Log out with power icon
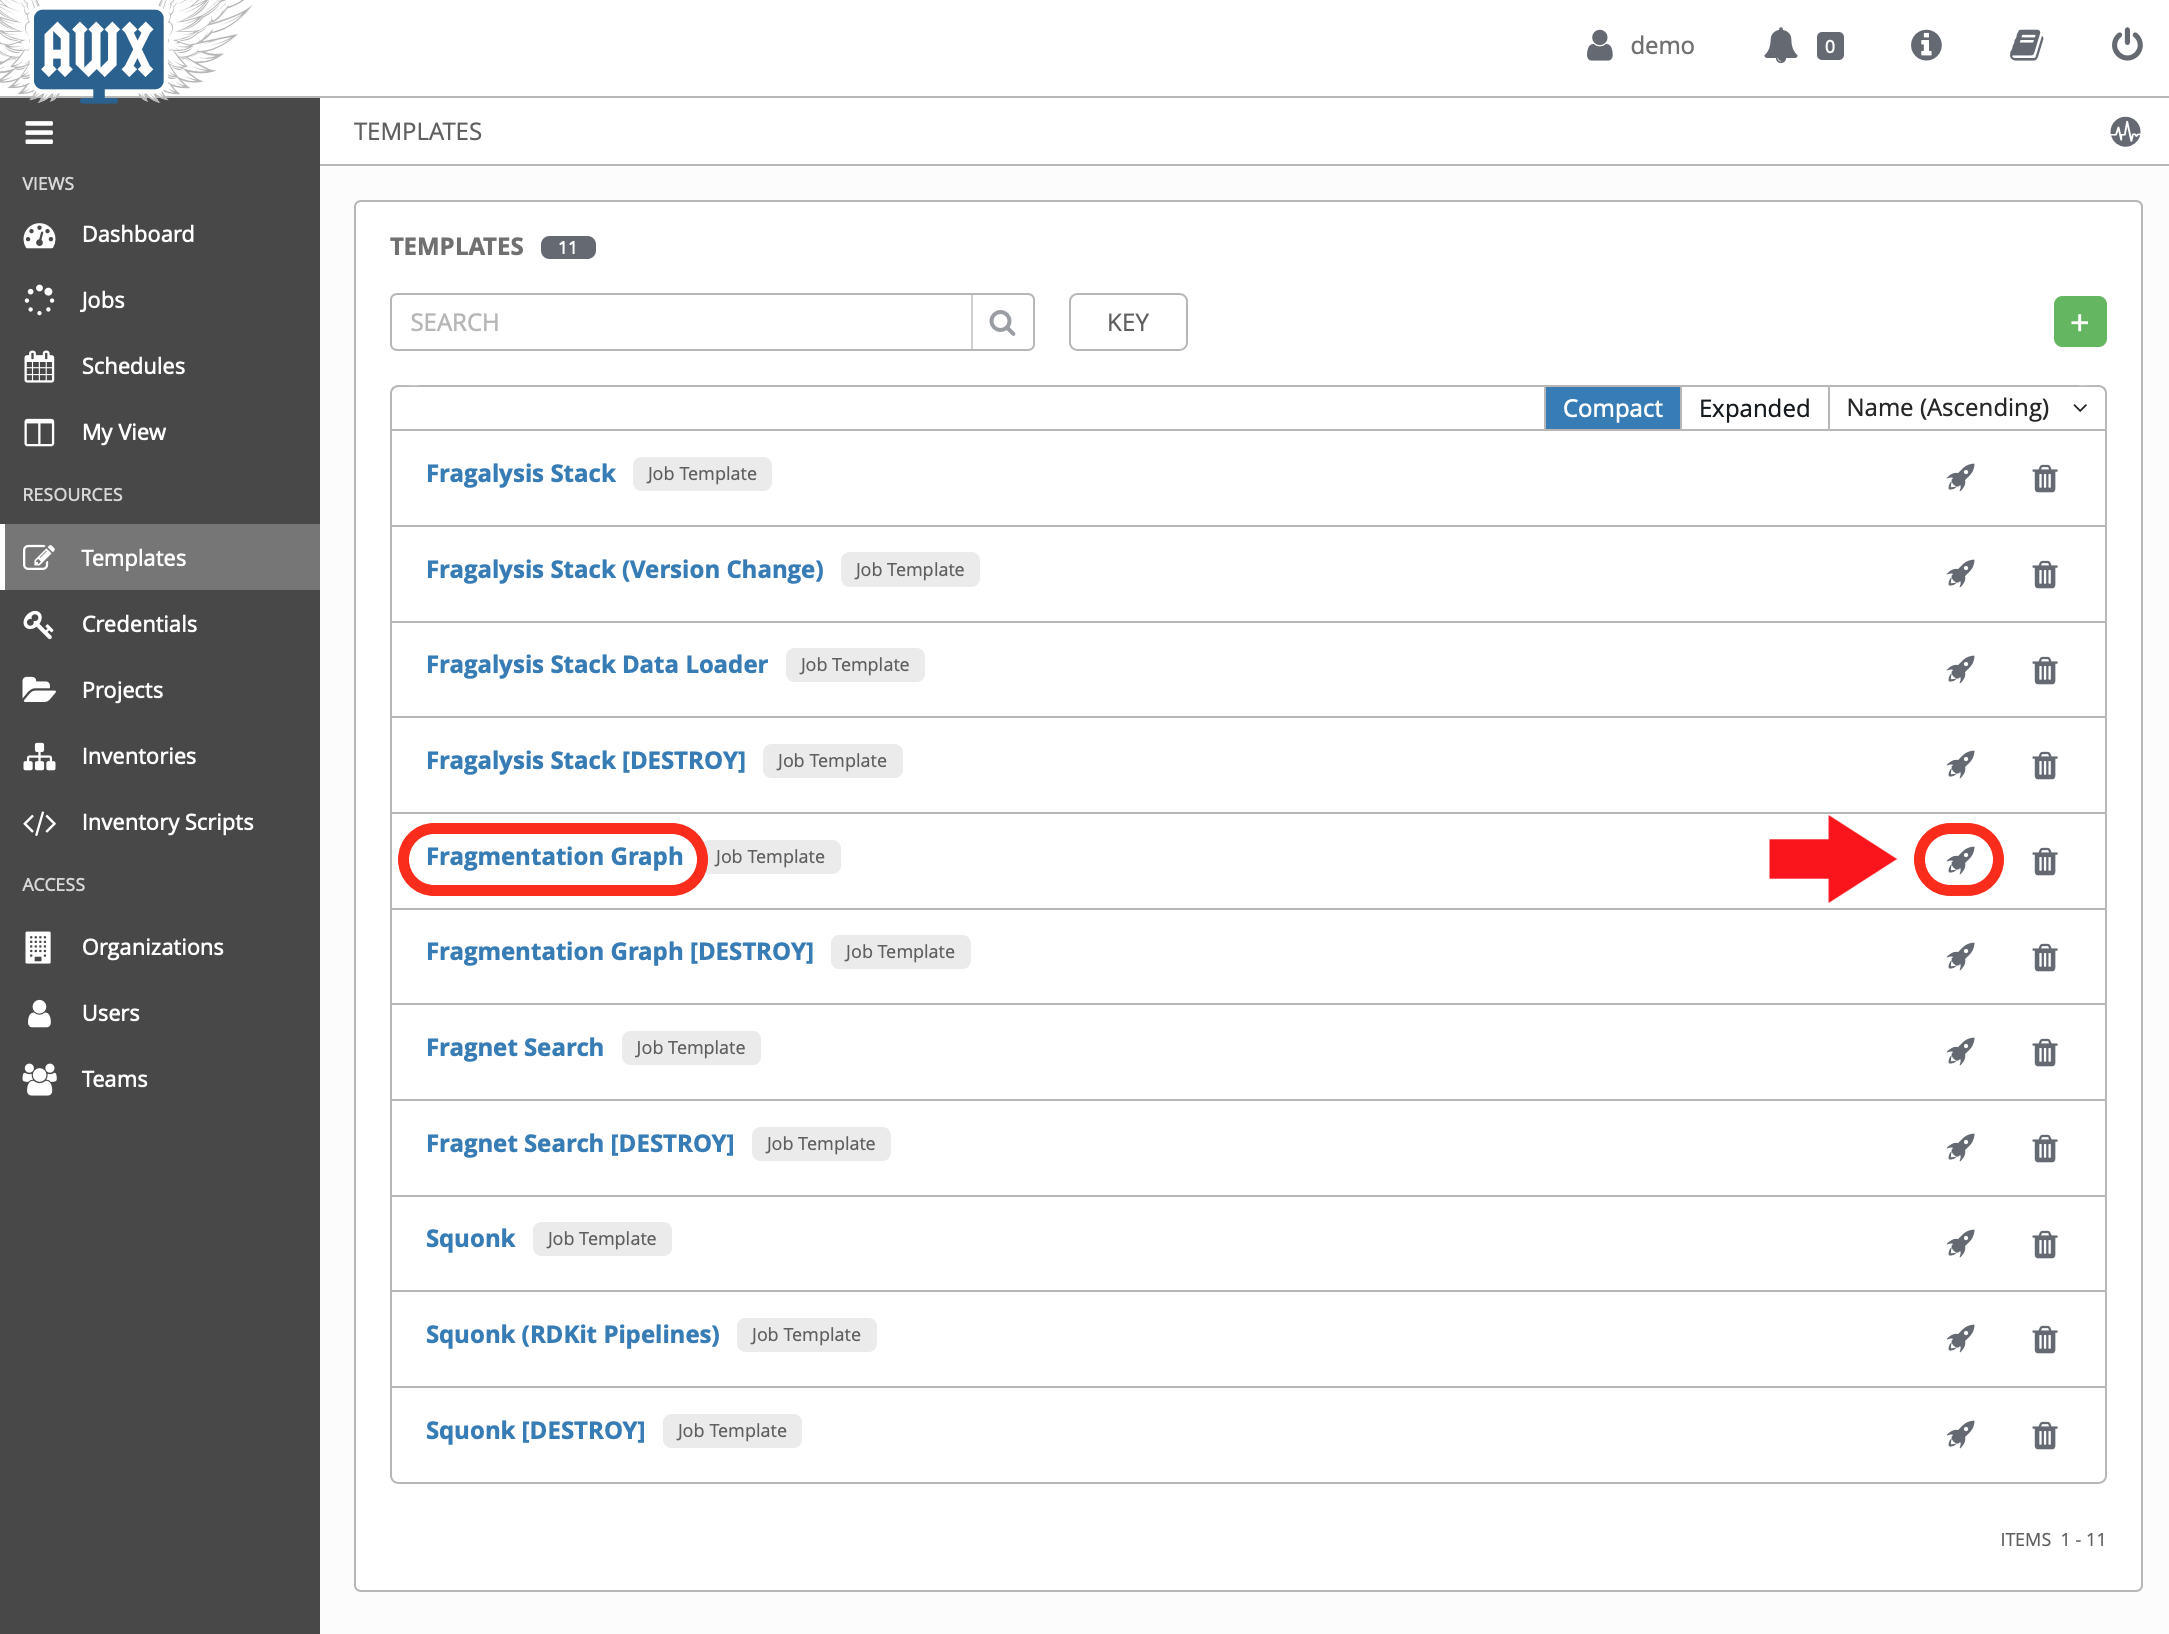 pyautogui.click(x=2126, y=45)
